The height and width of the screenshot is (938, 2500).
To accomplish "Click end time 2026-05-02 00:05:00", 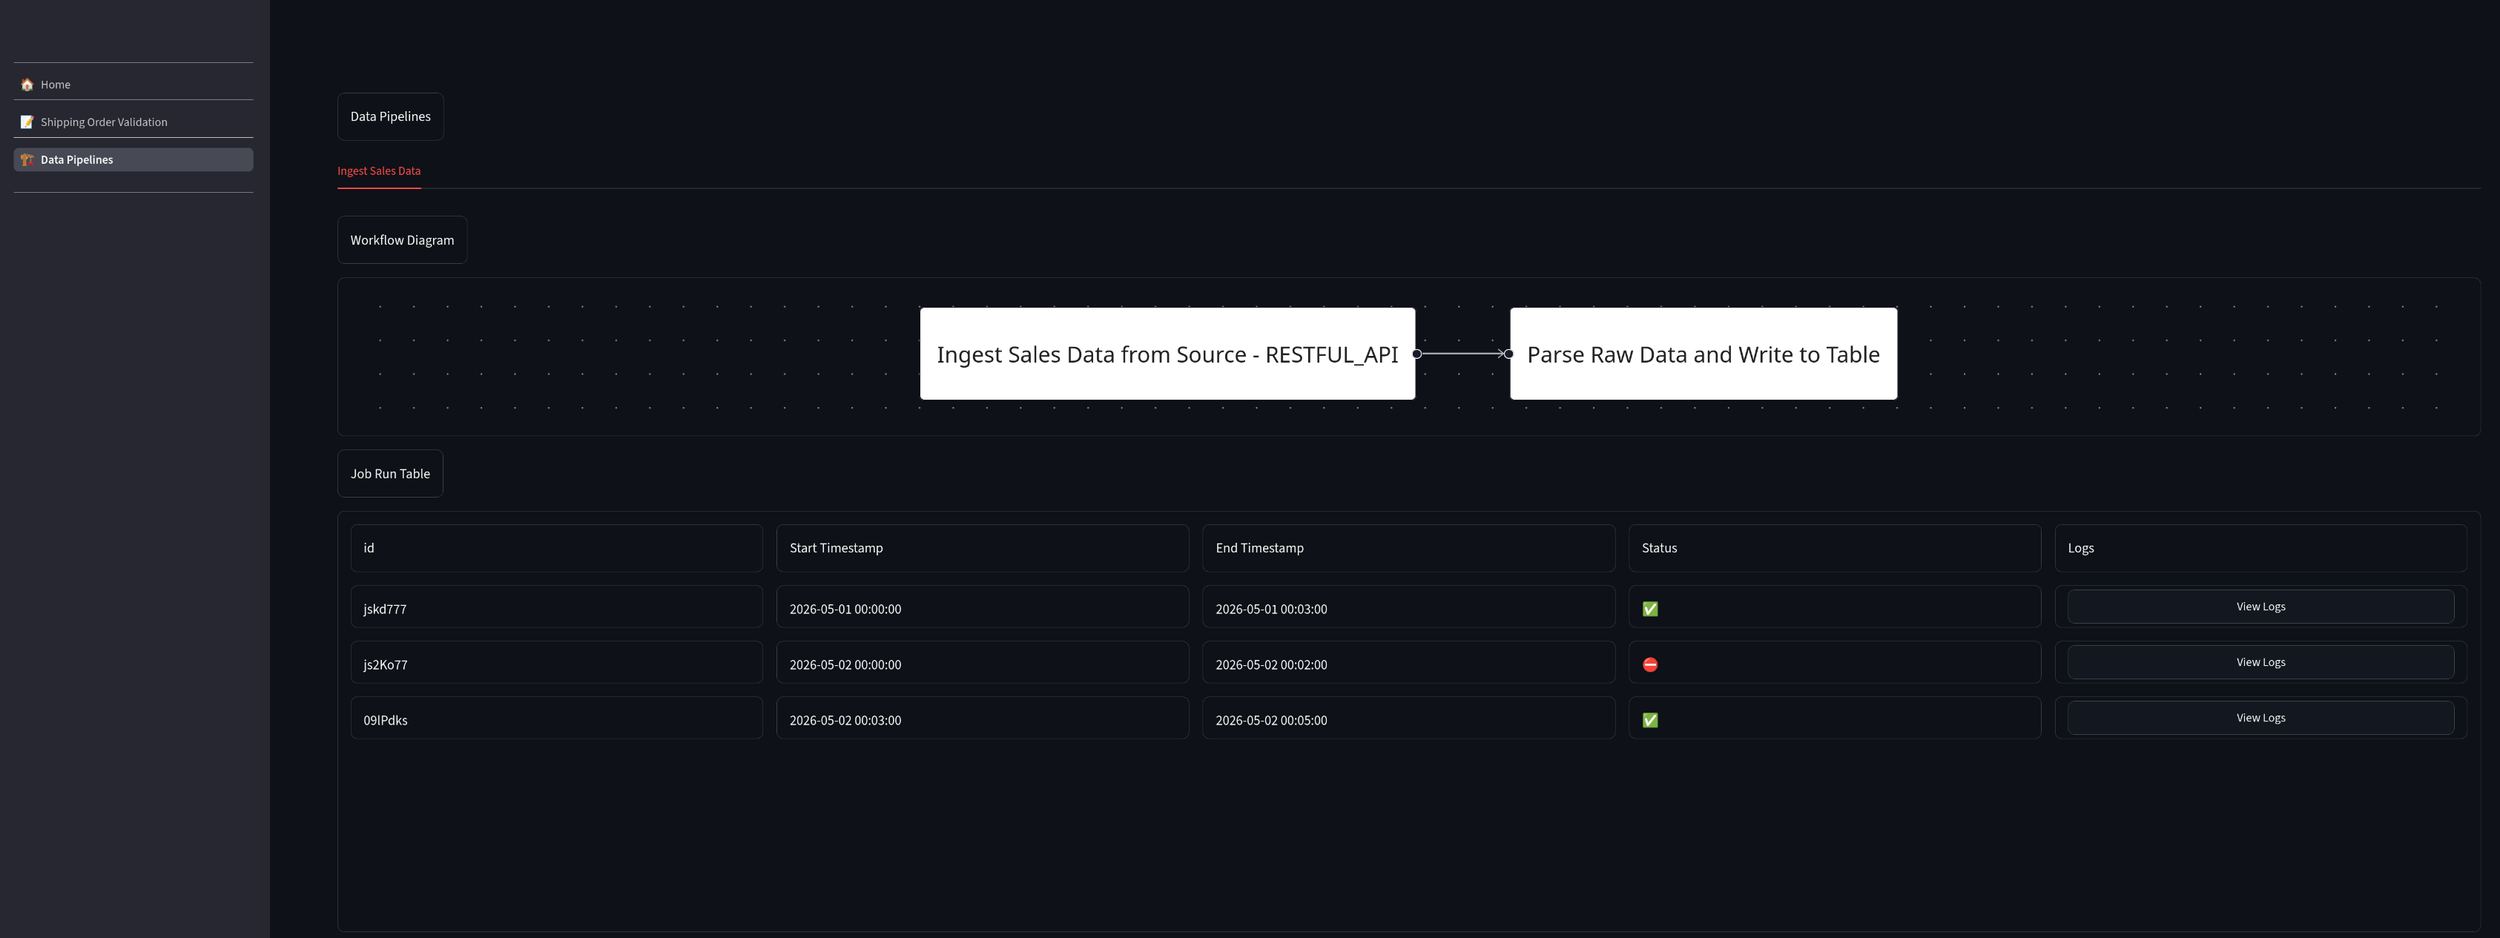I will point(1408,718).
